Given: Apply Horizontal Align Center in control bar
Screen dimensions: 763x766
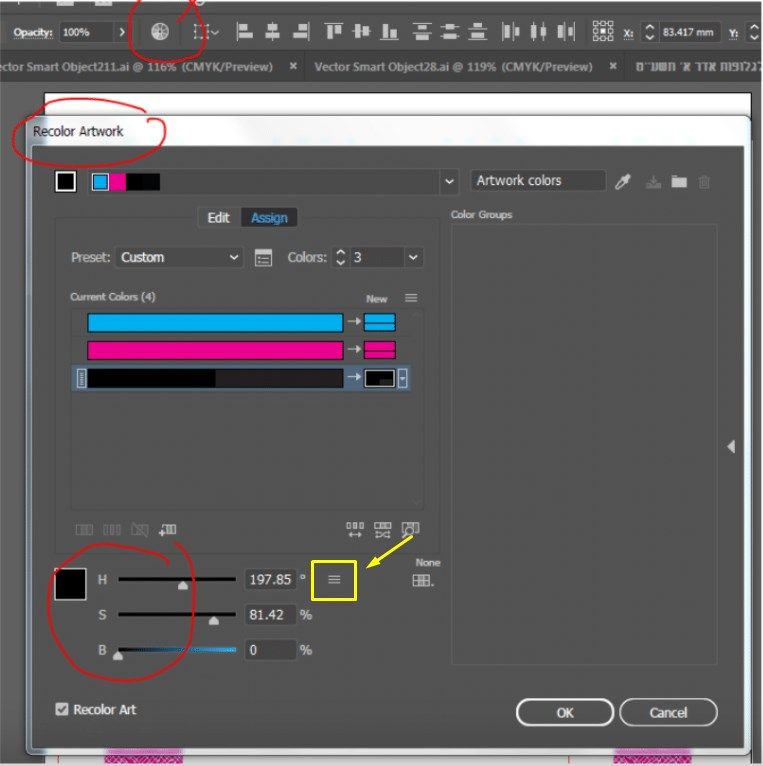Looking at the screenshot, I should click(272, 32).
